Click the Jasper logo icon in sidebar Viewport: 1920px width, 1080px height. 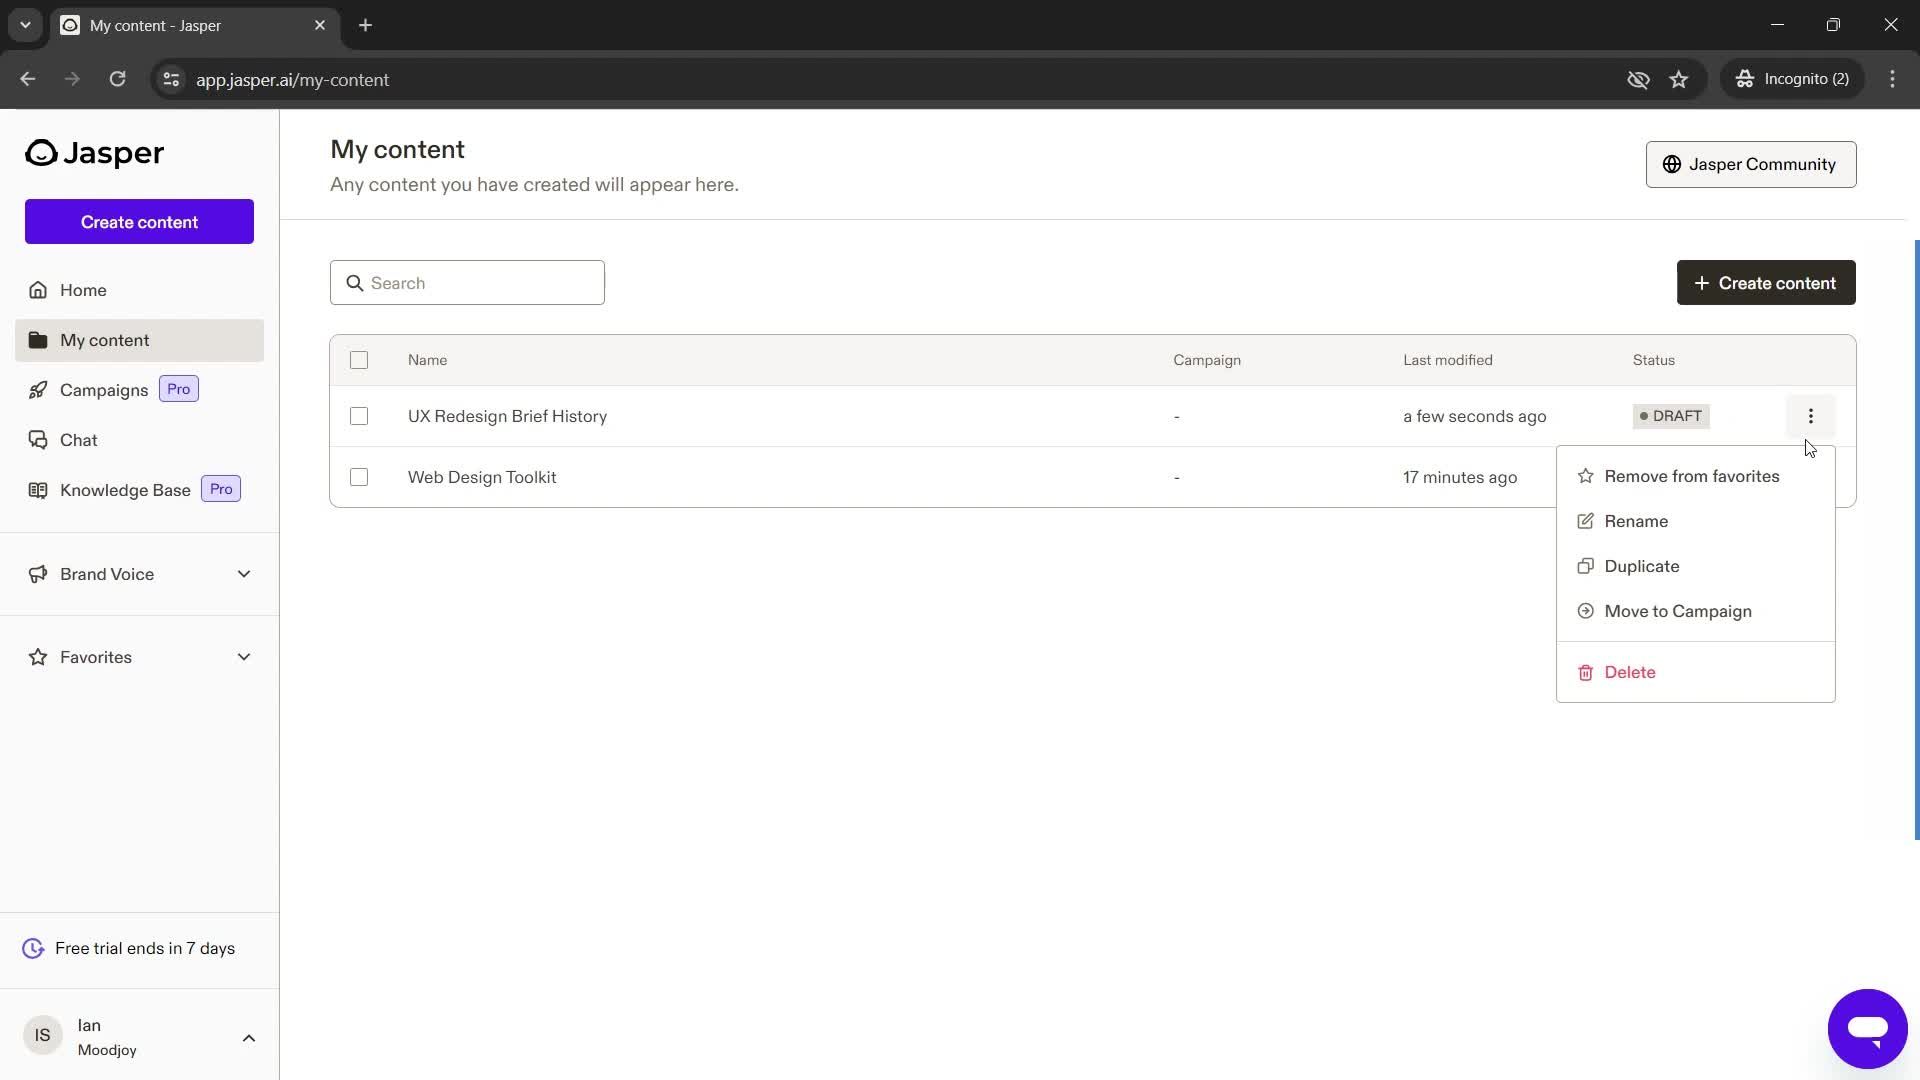coord(40,152)
